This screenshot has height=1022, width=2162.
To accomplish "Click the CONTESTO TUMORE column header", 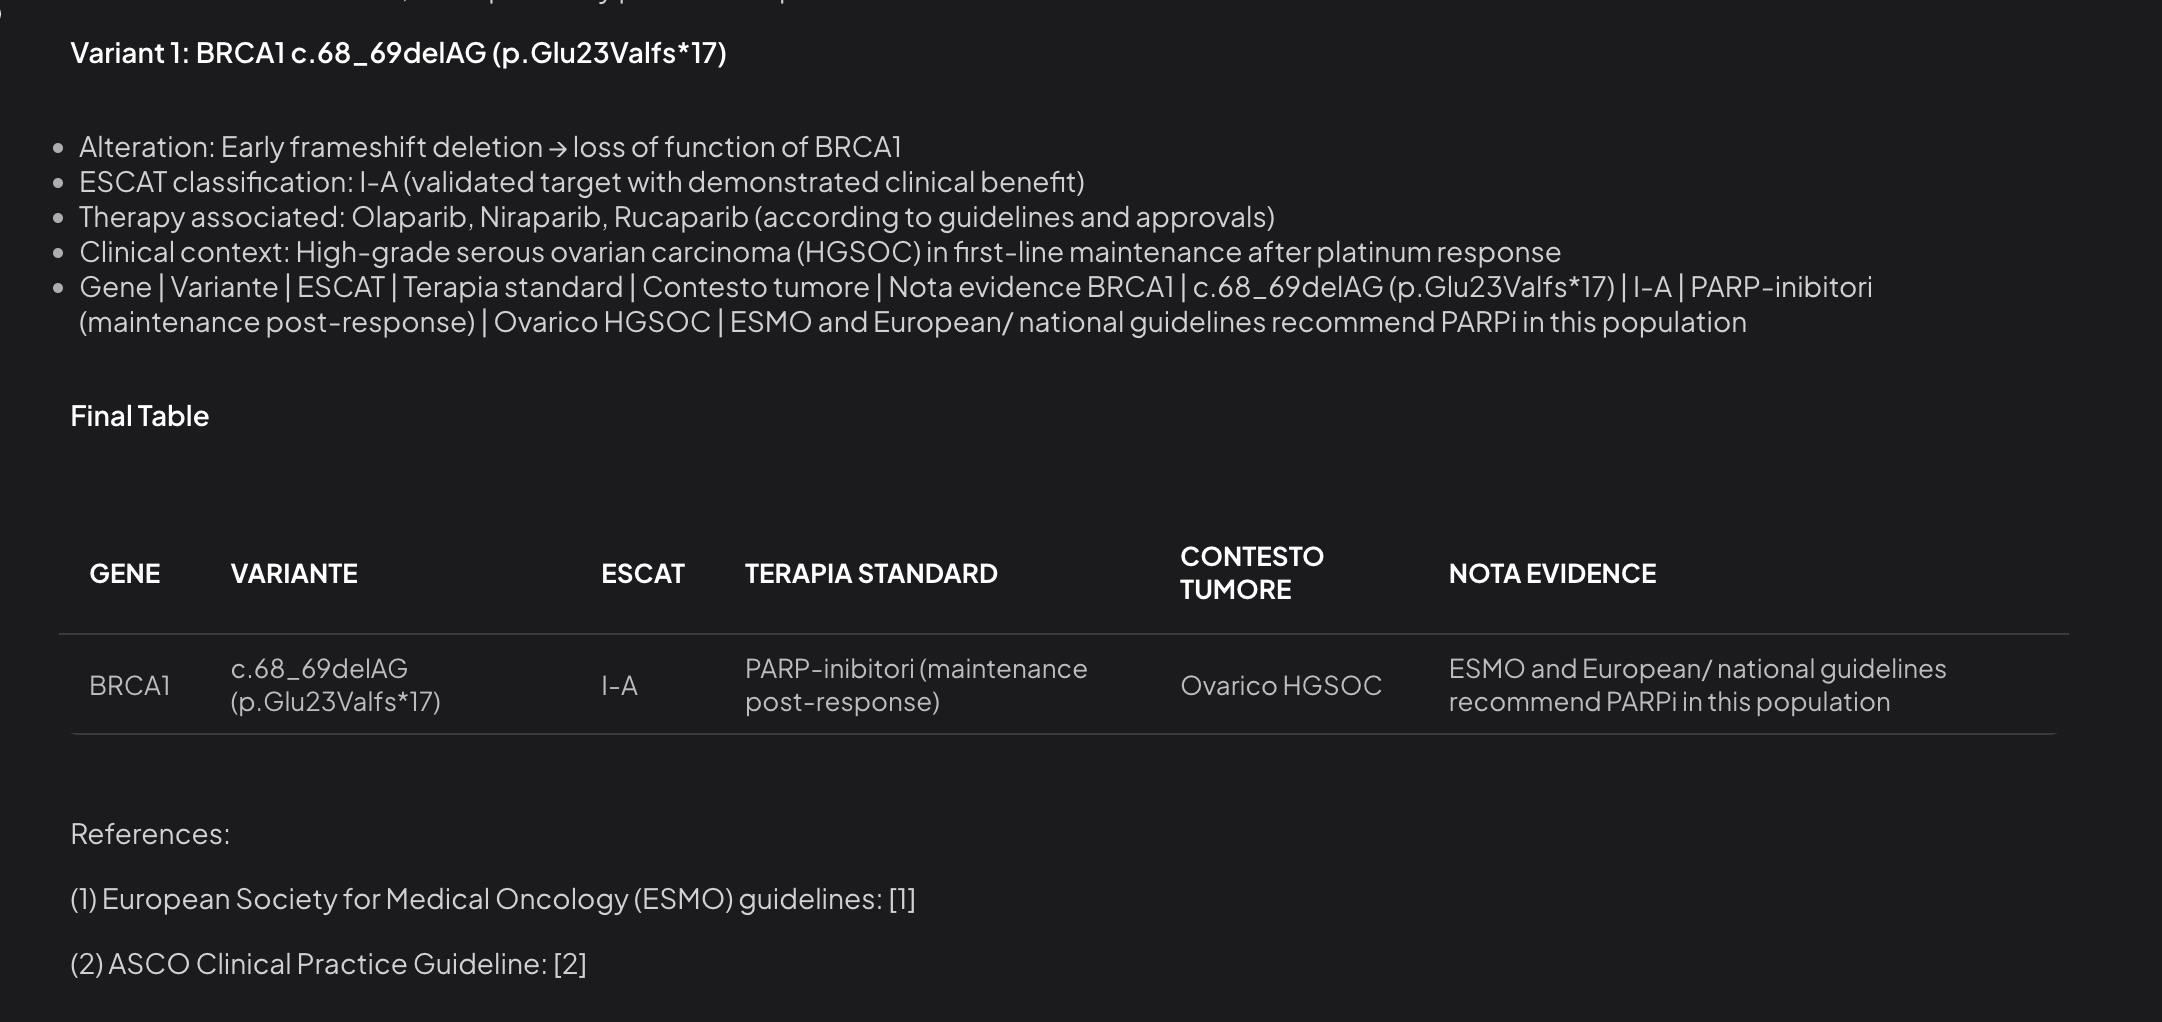I will [x=1252, y=573].
